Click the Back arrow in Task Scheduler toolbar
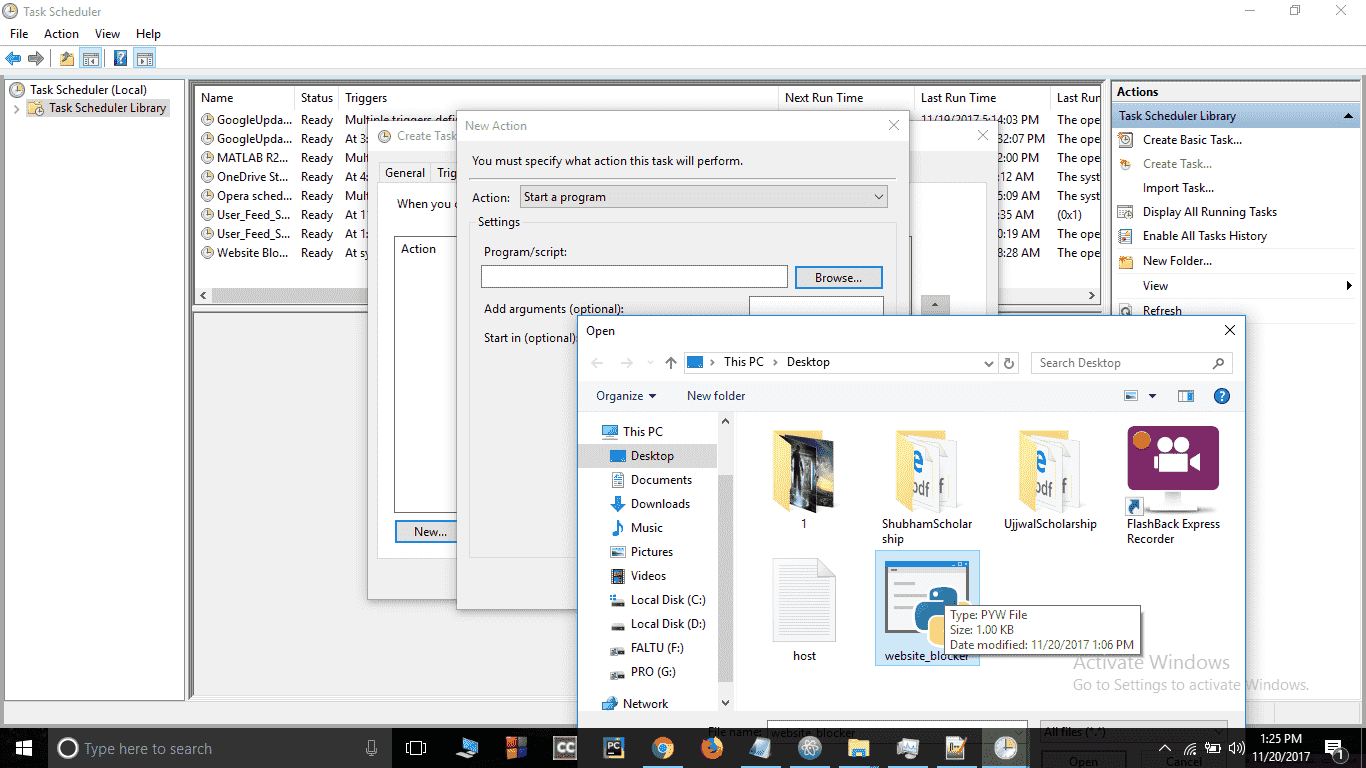This screenshot has height=768, width=1366. (x=13, y=58)
